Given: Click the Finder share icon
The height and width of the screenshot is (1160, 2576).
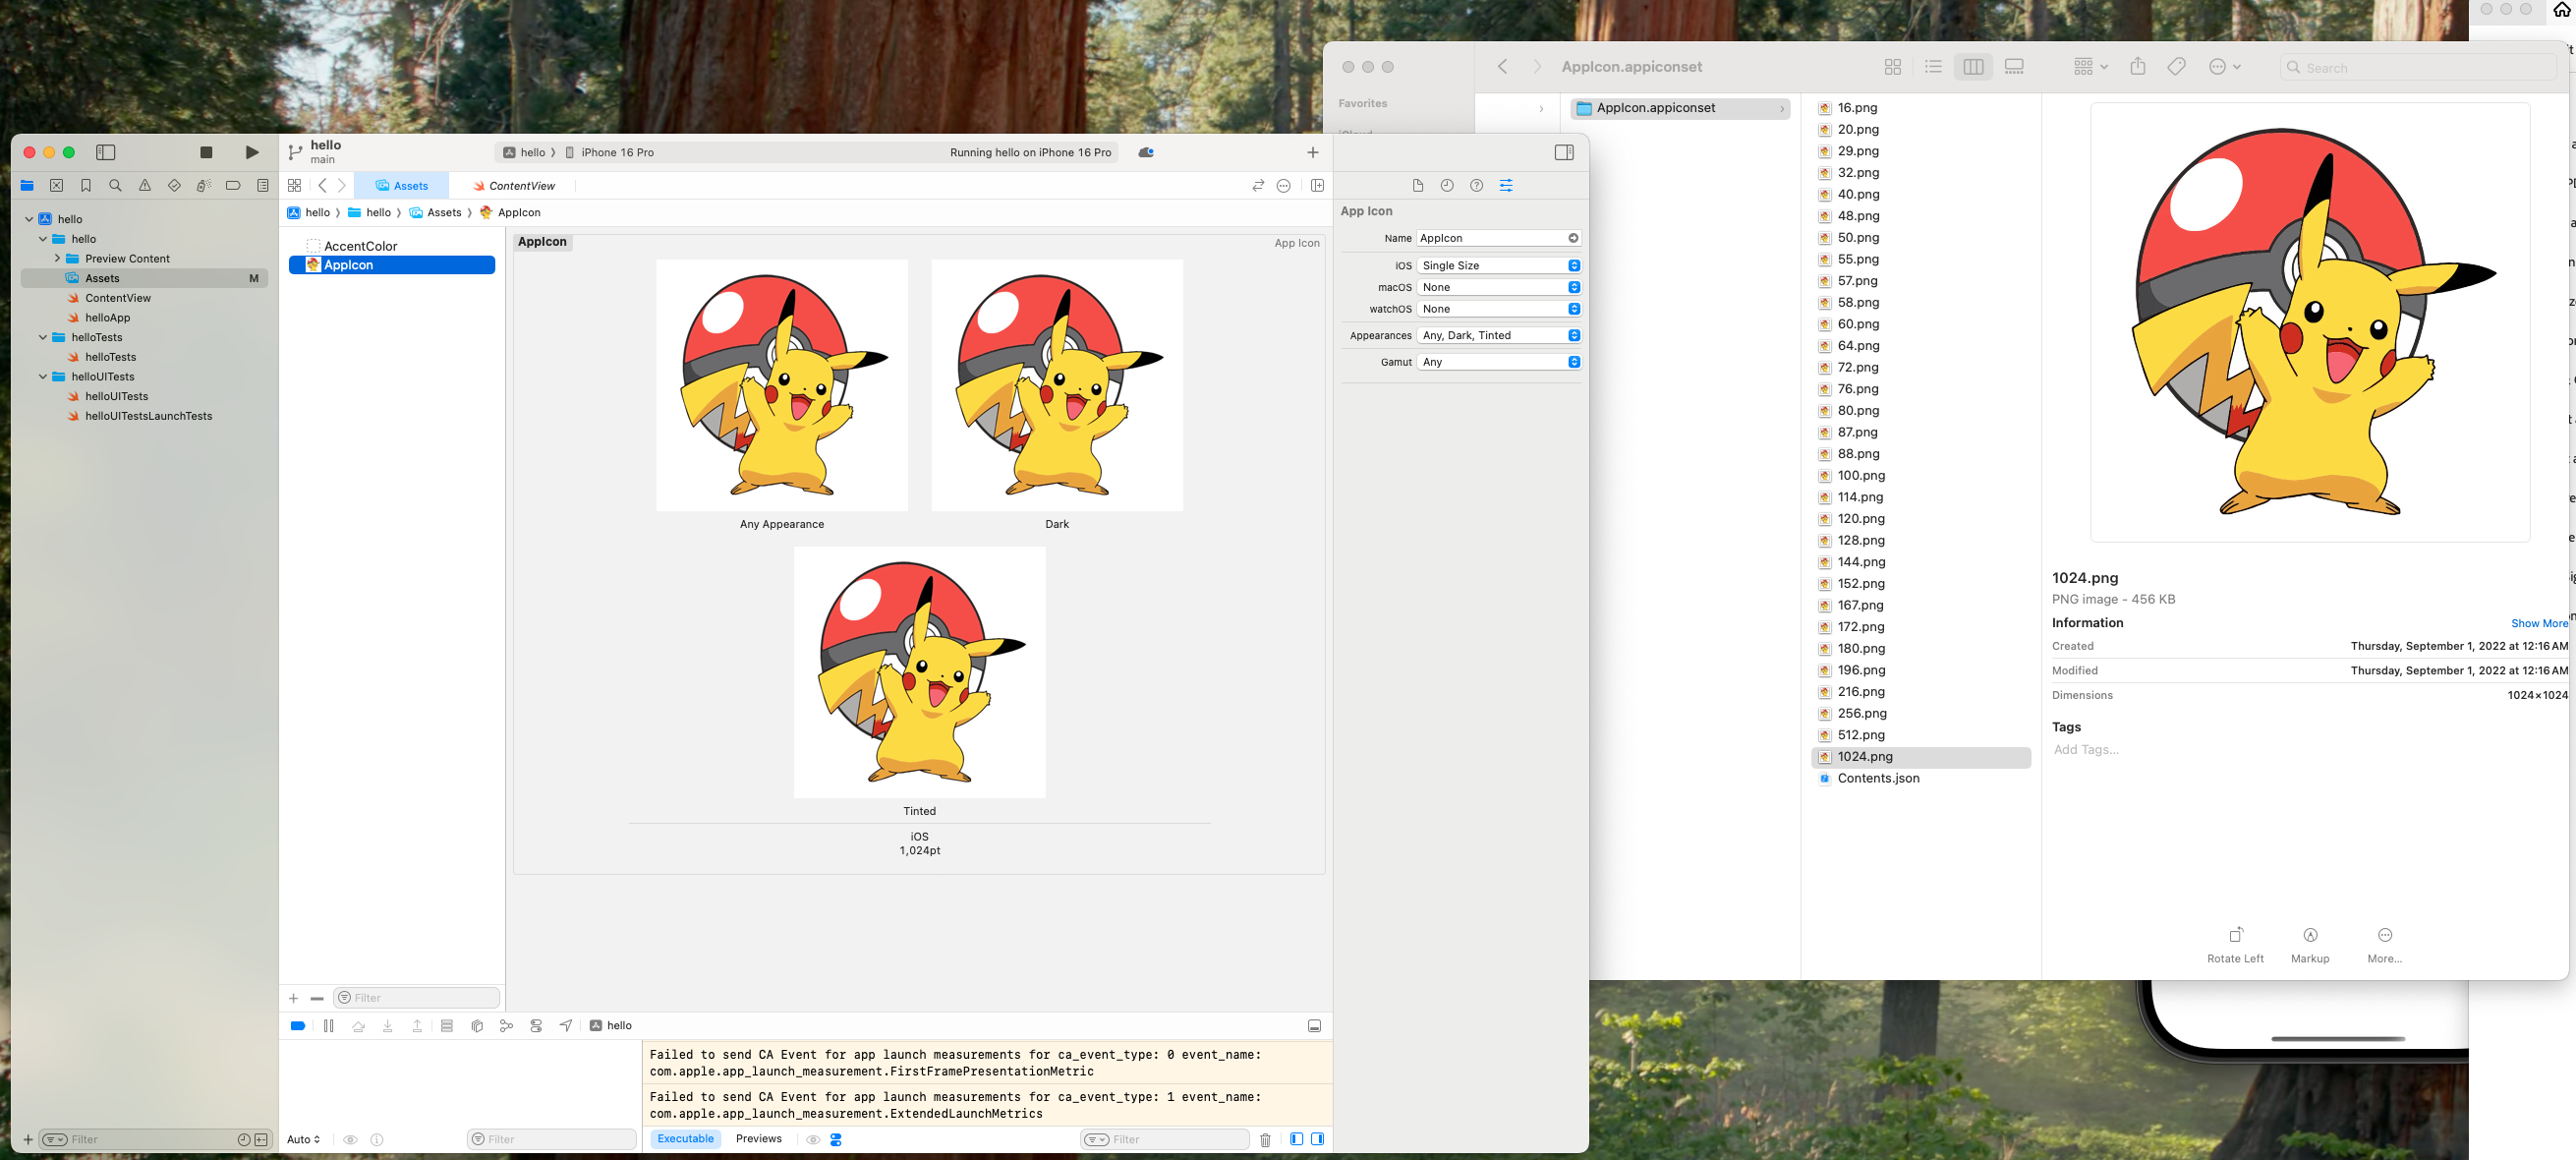Looking at the screenshot, I should pyautogui.click(x=2137, y=67).
